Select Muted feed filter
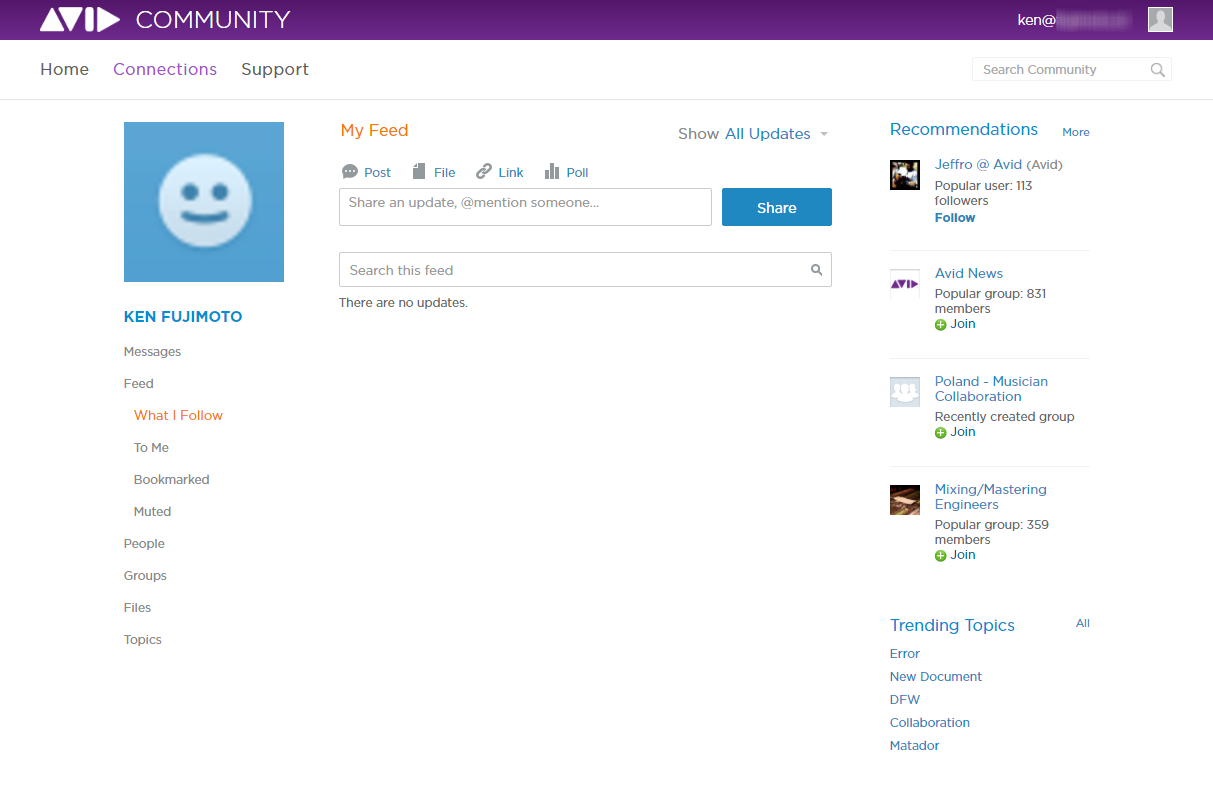 click(152, 512)
